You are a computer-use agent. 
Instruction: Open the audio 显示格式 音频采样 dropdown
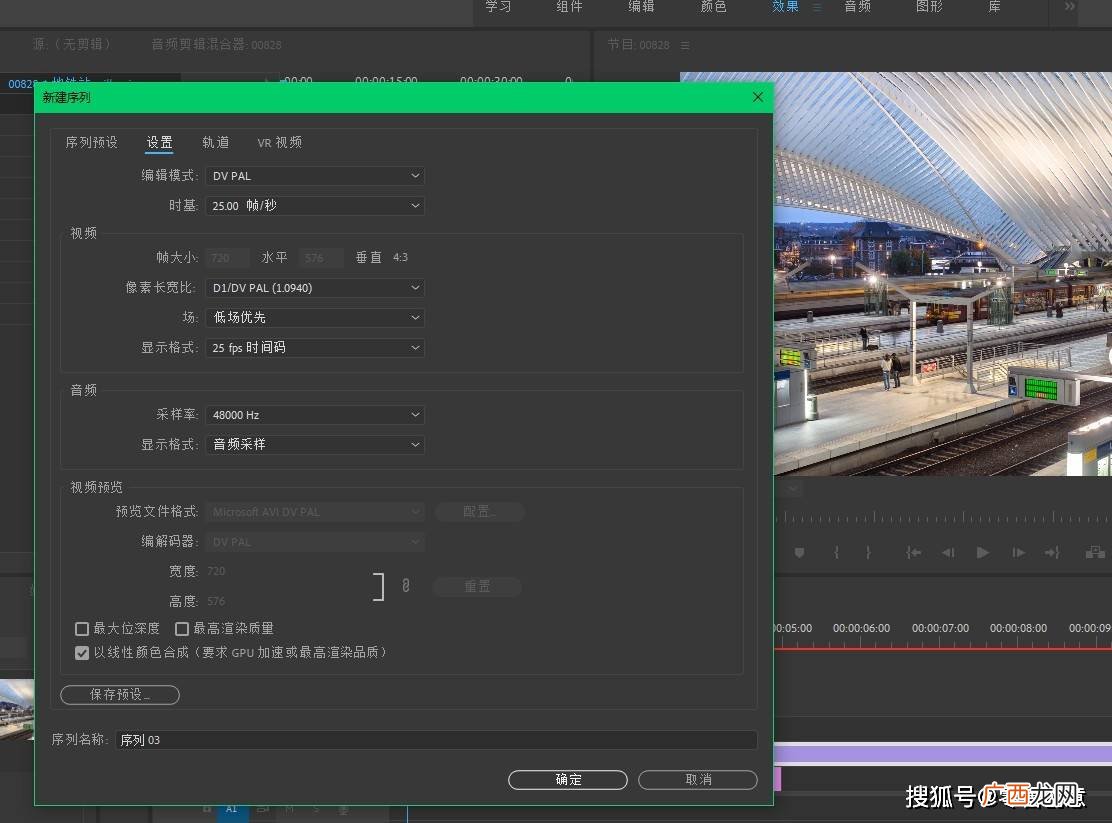(x=315, y=445)
